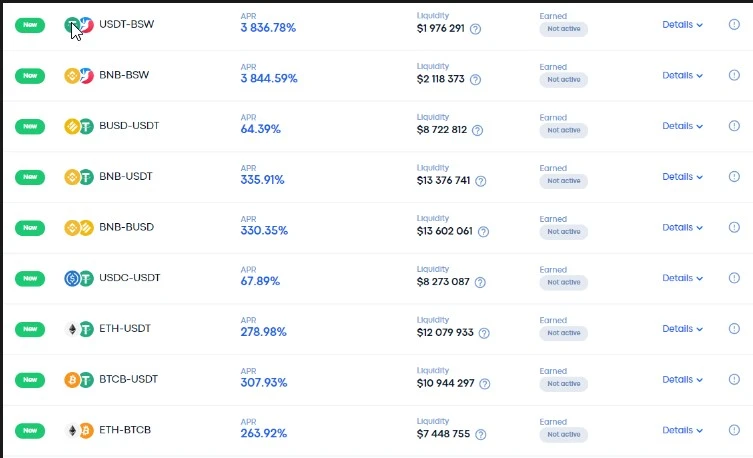Expand Details for the BNB-USDT farm
The width and height of the screenshot is (753, 458).
[x=682, y=177]
